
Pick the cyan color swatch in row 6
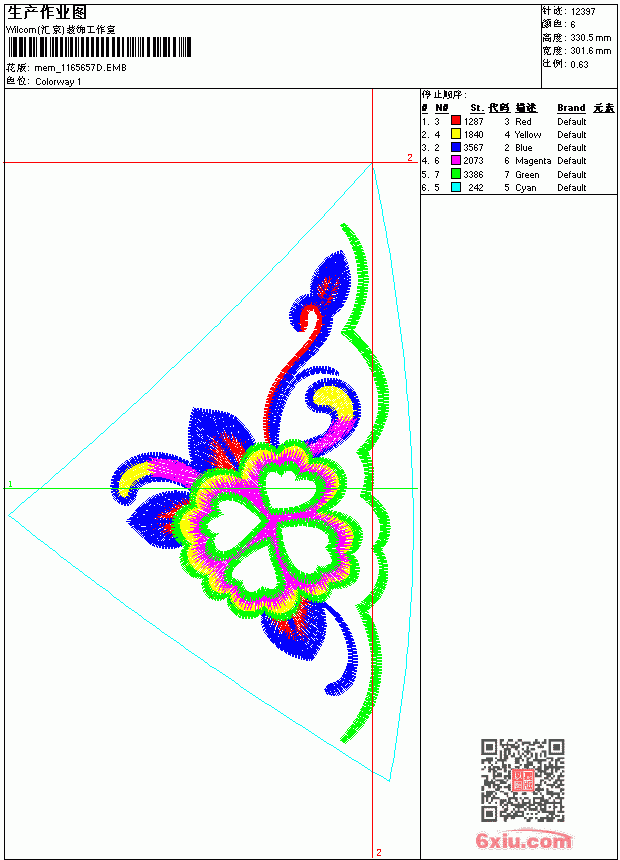tap(455, 187)
